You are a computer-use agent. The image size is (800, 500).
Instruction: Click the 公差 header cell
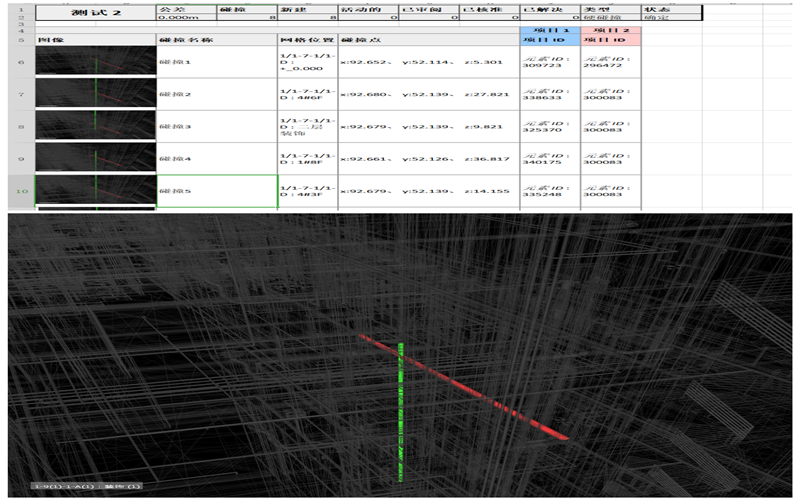click(186, 9)
